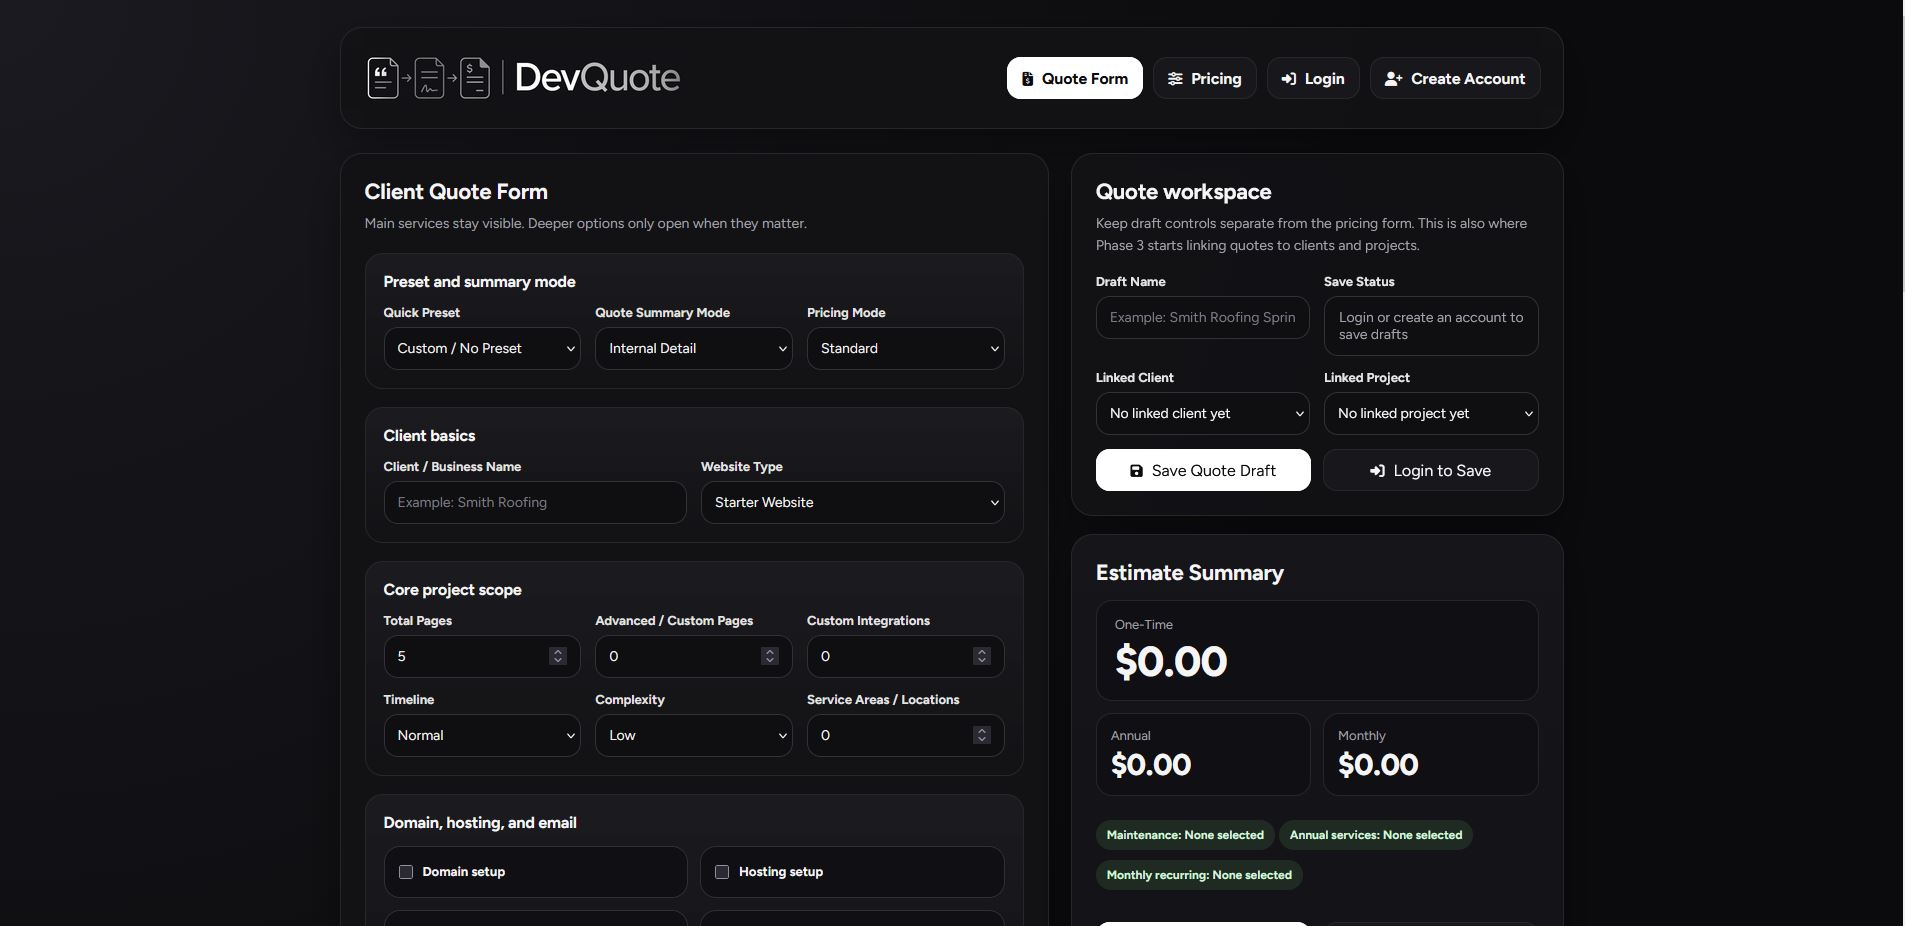This screenshot has height=926, width=1905.
Task: Click the Monthly recurring: None selected badge
Action: 1199,875
